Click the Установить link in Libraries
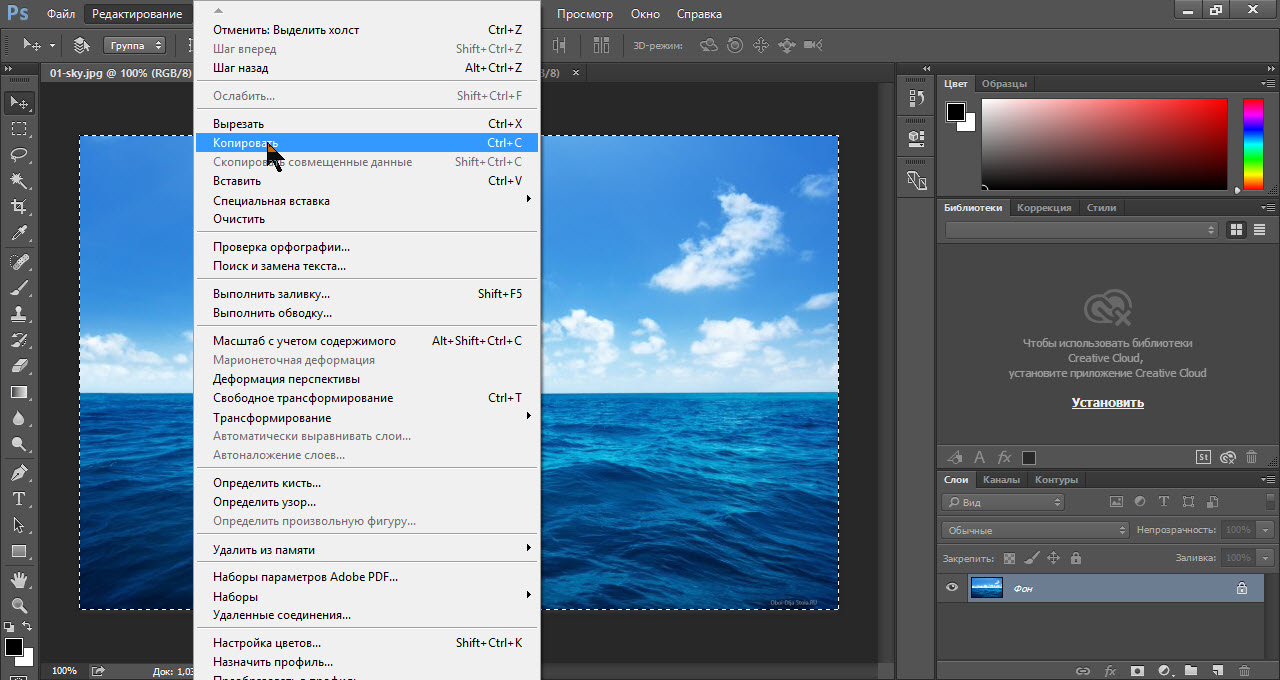 coord(1107,403)
